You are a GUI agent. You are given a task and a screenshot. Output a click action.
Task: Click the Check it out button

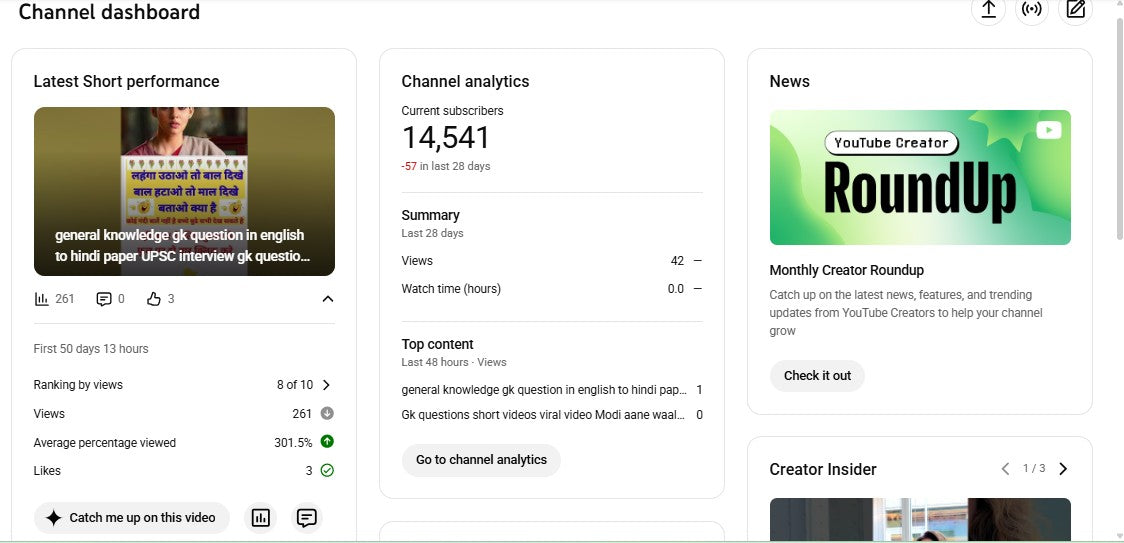[817, 376]
